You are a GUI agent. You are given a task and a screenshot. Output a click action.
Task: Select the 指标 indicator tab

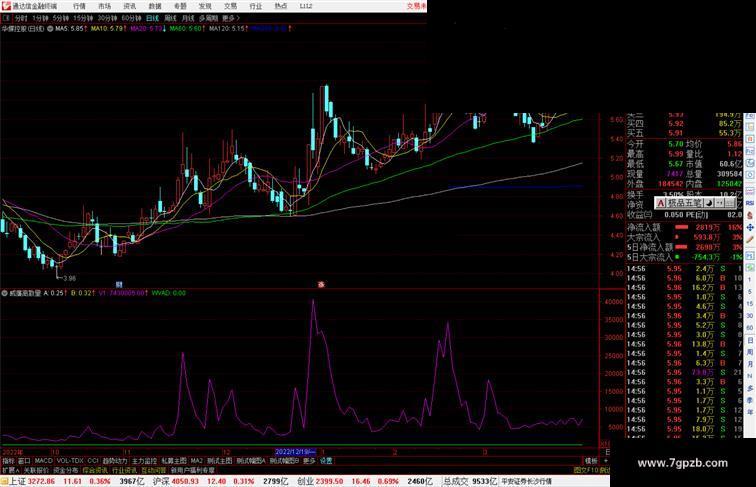click(8, 461)
